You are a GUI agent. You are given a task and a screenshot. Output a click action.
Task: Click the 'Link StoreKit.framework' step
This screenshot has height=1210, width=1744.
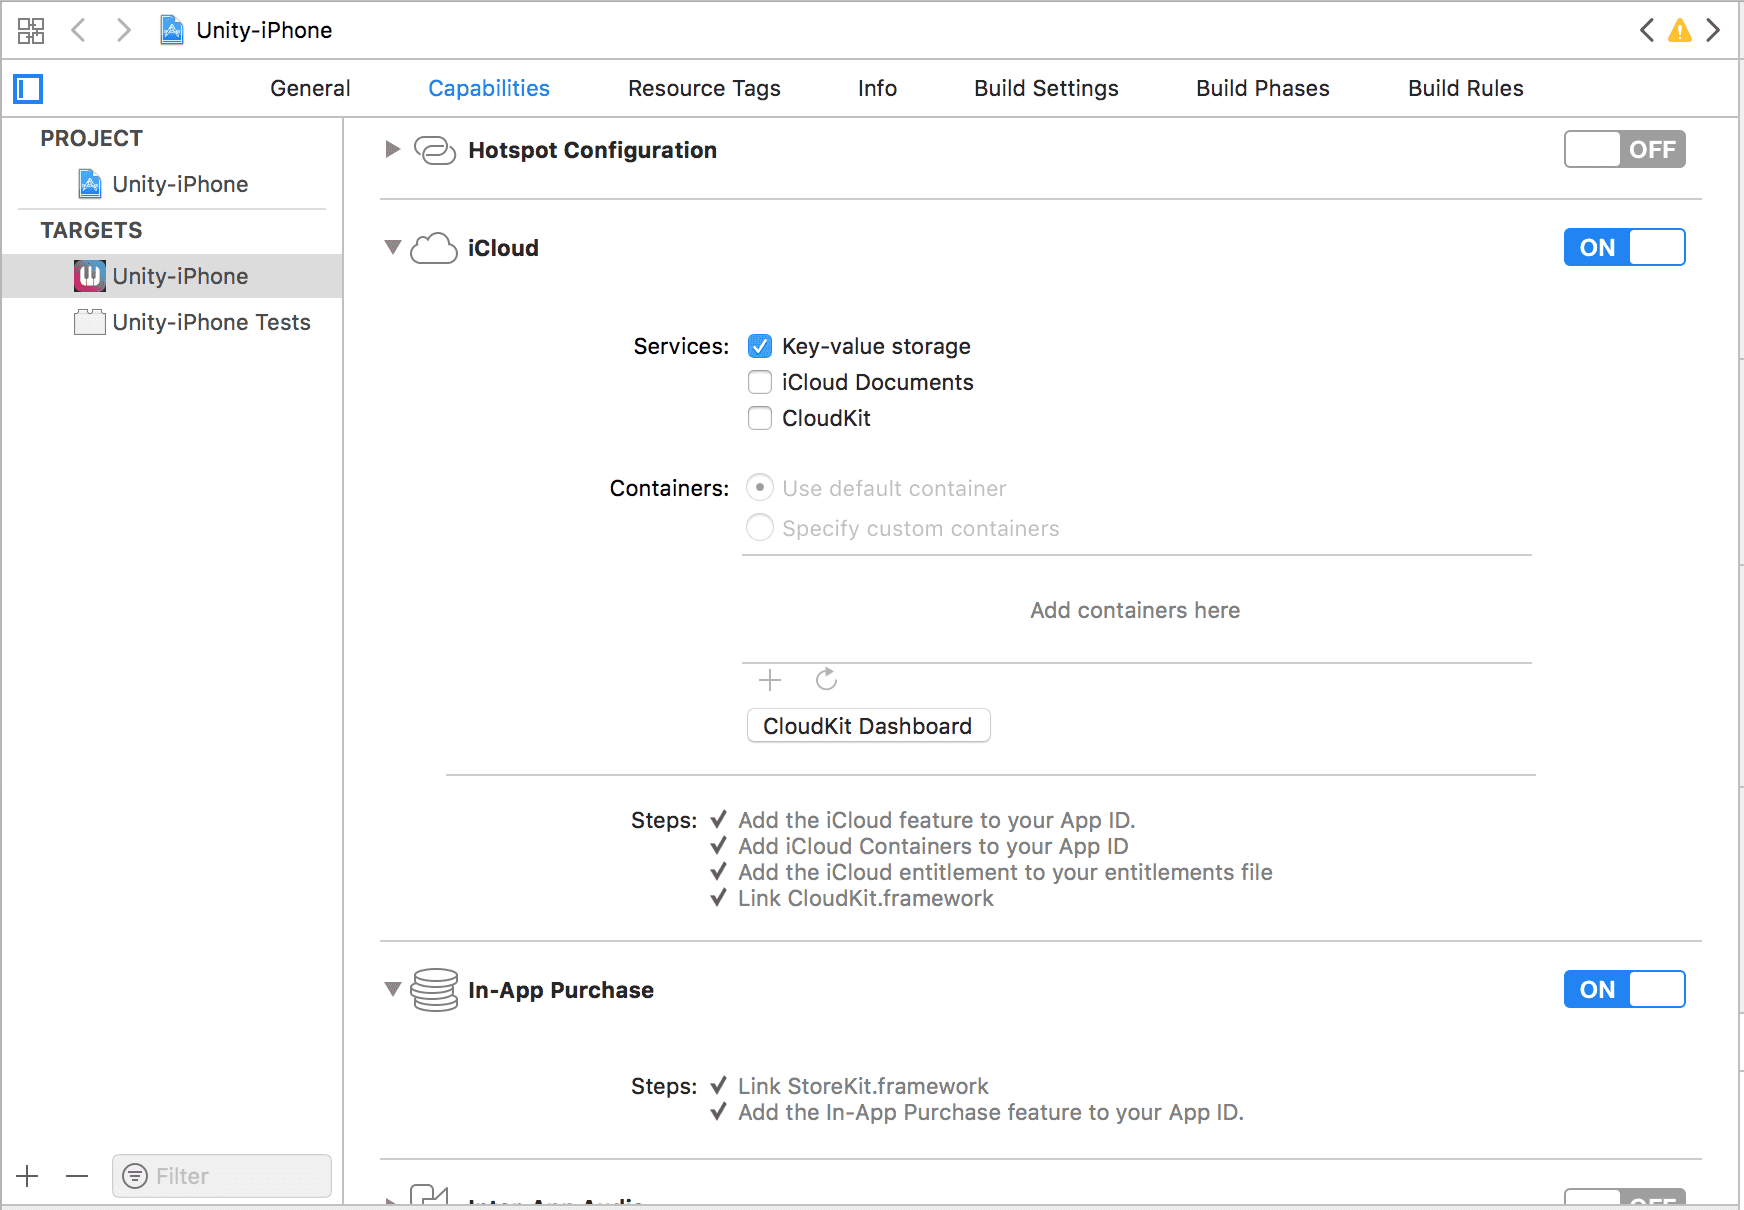click(863, 1086)
